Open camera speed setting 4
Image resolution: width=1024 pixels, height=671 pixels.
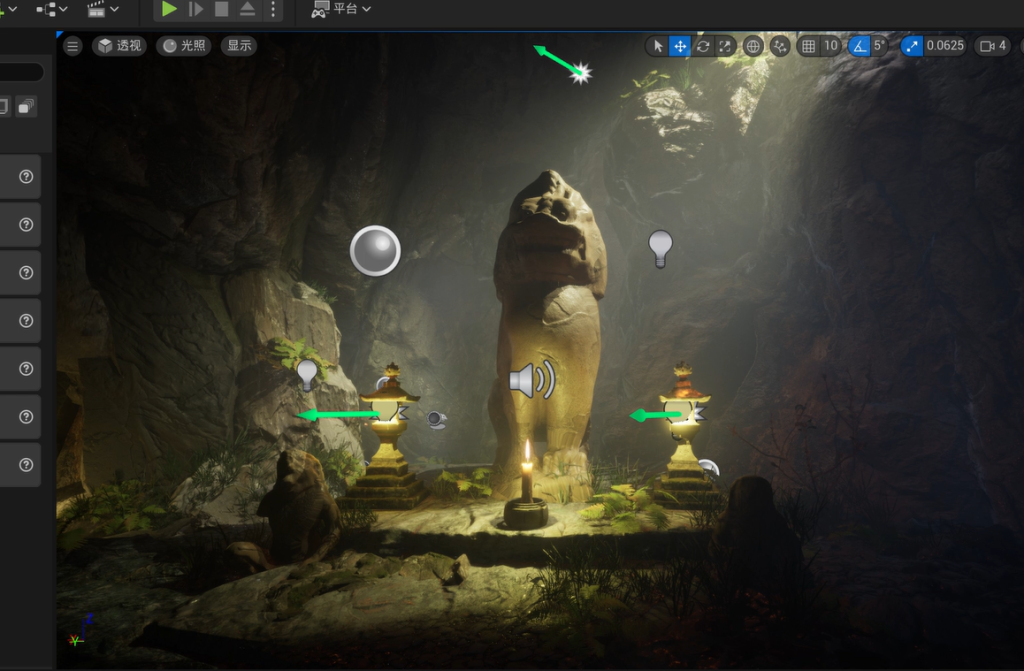993,46
